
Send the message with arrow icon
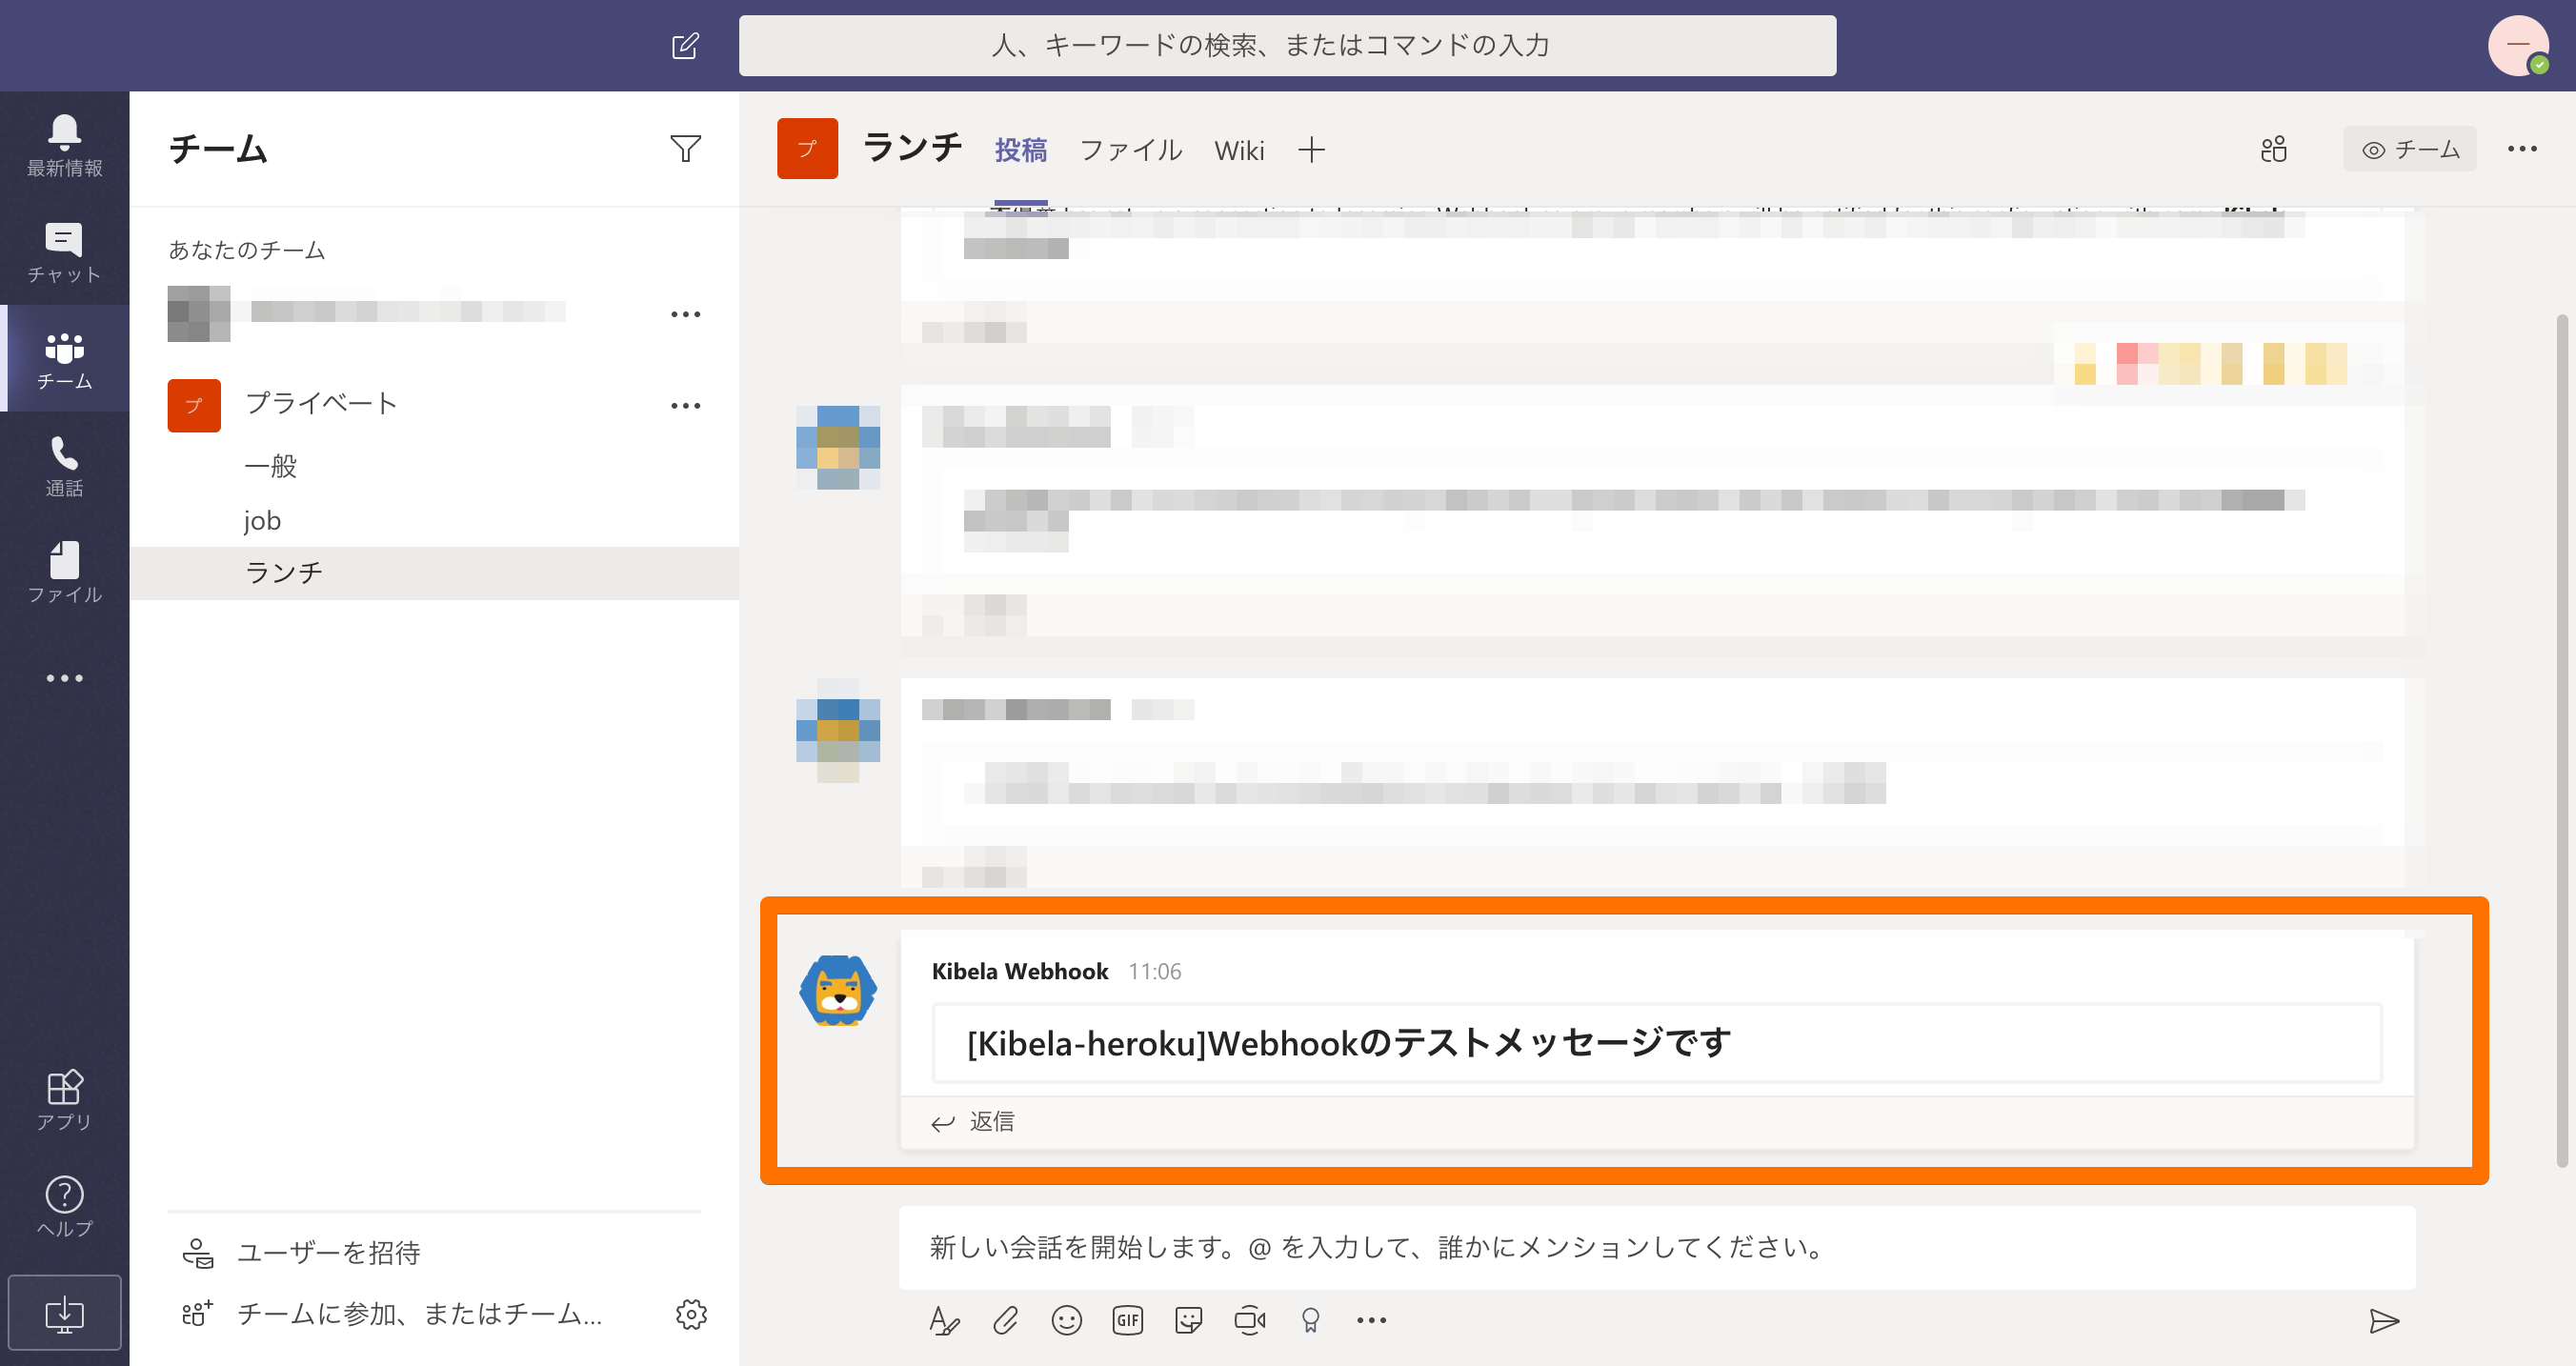click(x=2383, y=1321)
